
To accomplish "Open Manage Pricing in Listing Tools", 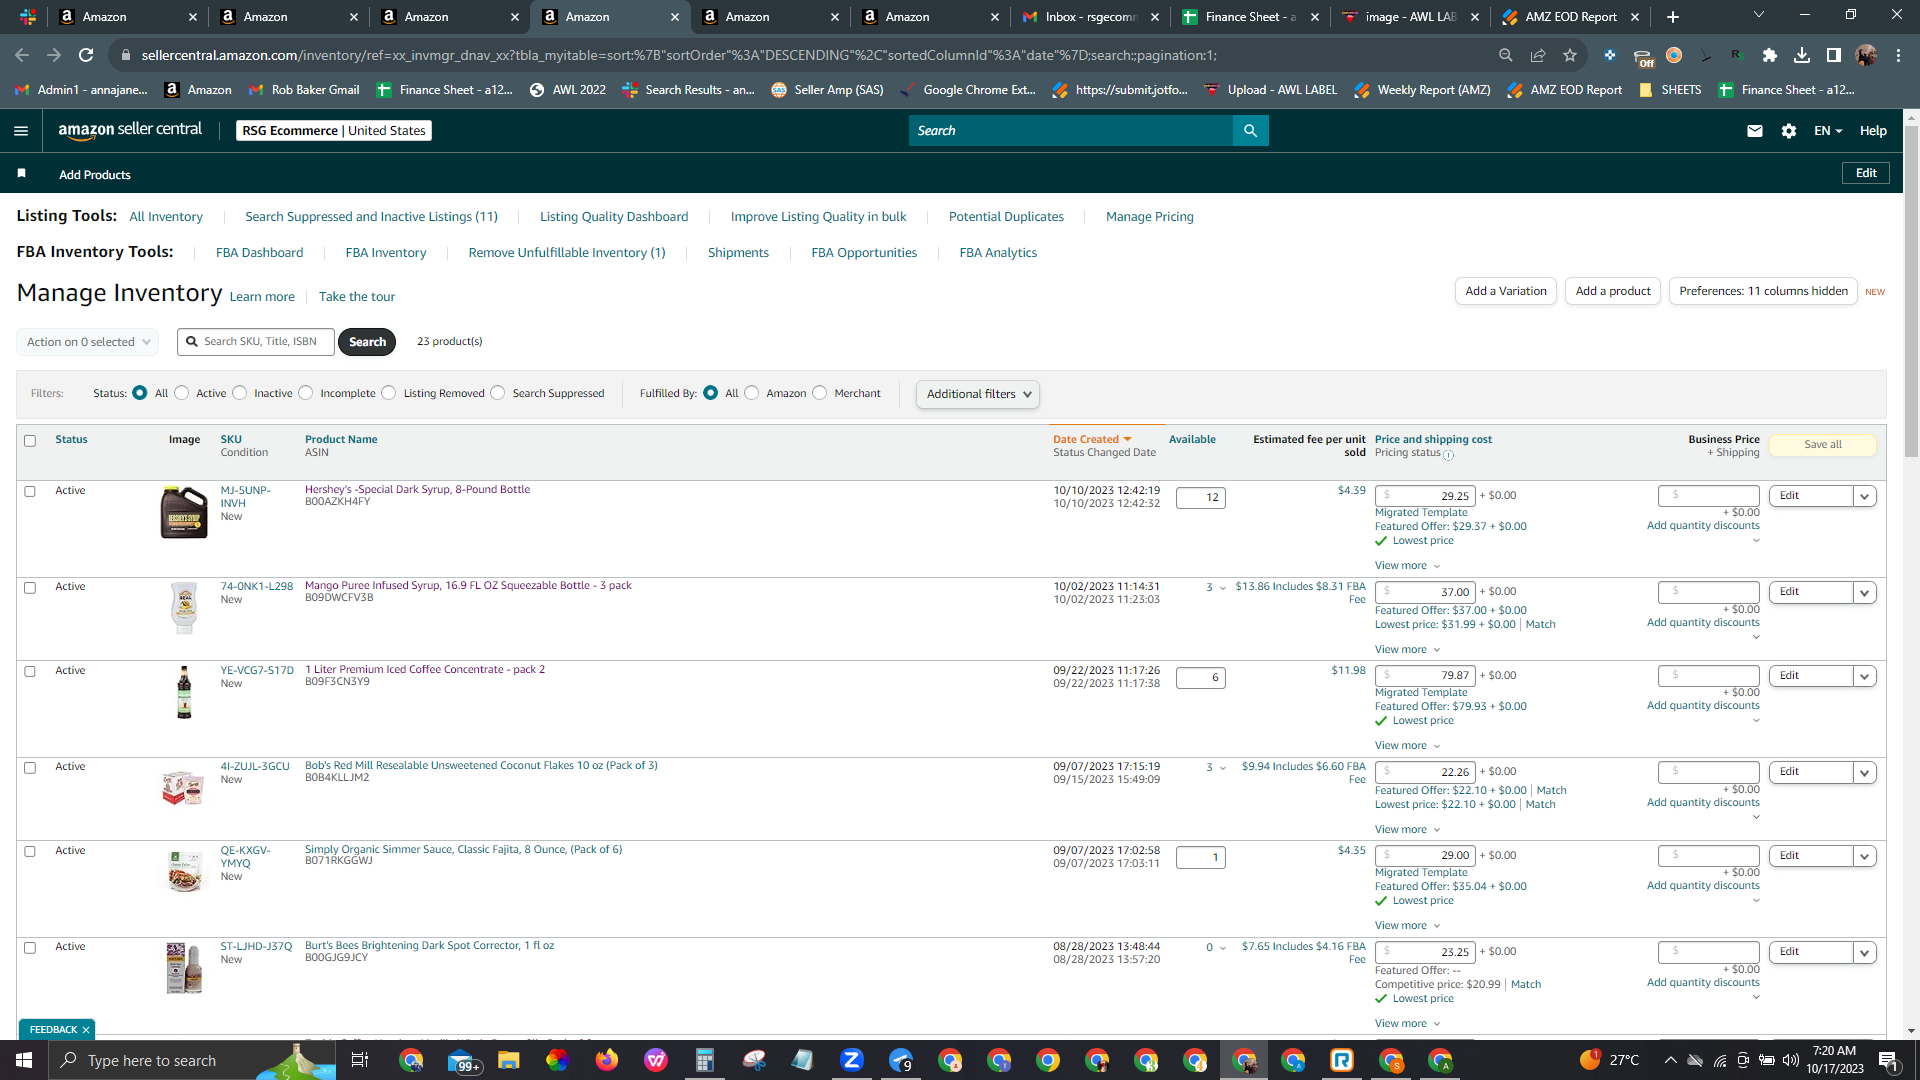I will point(1149,217).
